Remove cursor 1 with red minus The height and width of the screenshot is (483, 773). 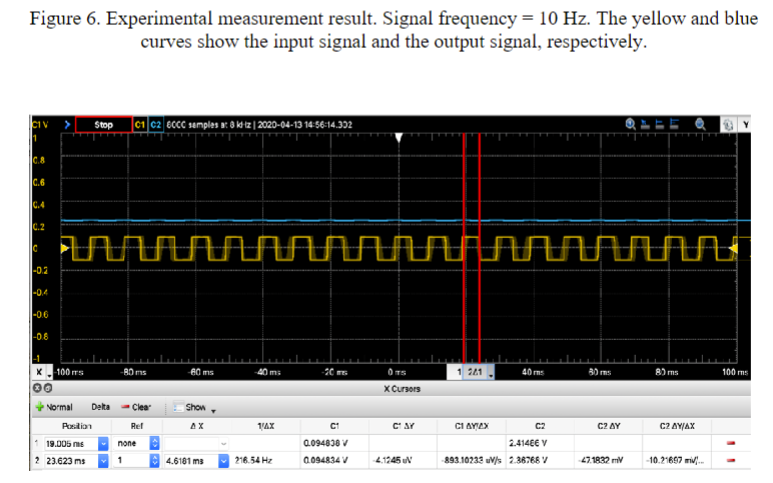pyautogui.click(x=731, y=443)
